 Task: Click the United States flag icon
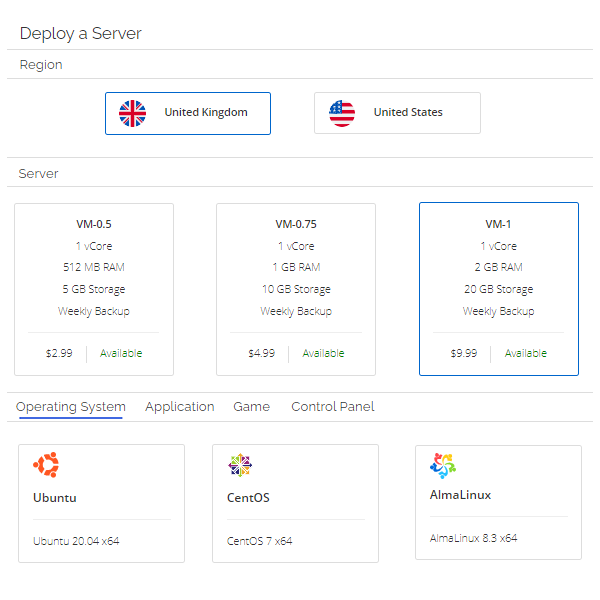click(x=342, y=113)
